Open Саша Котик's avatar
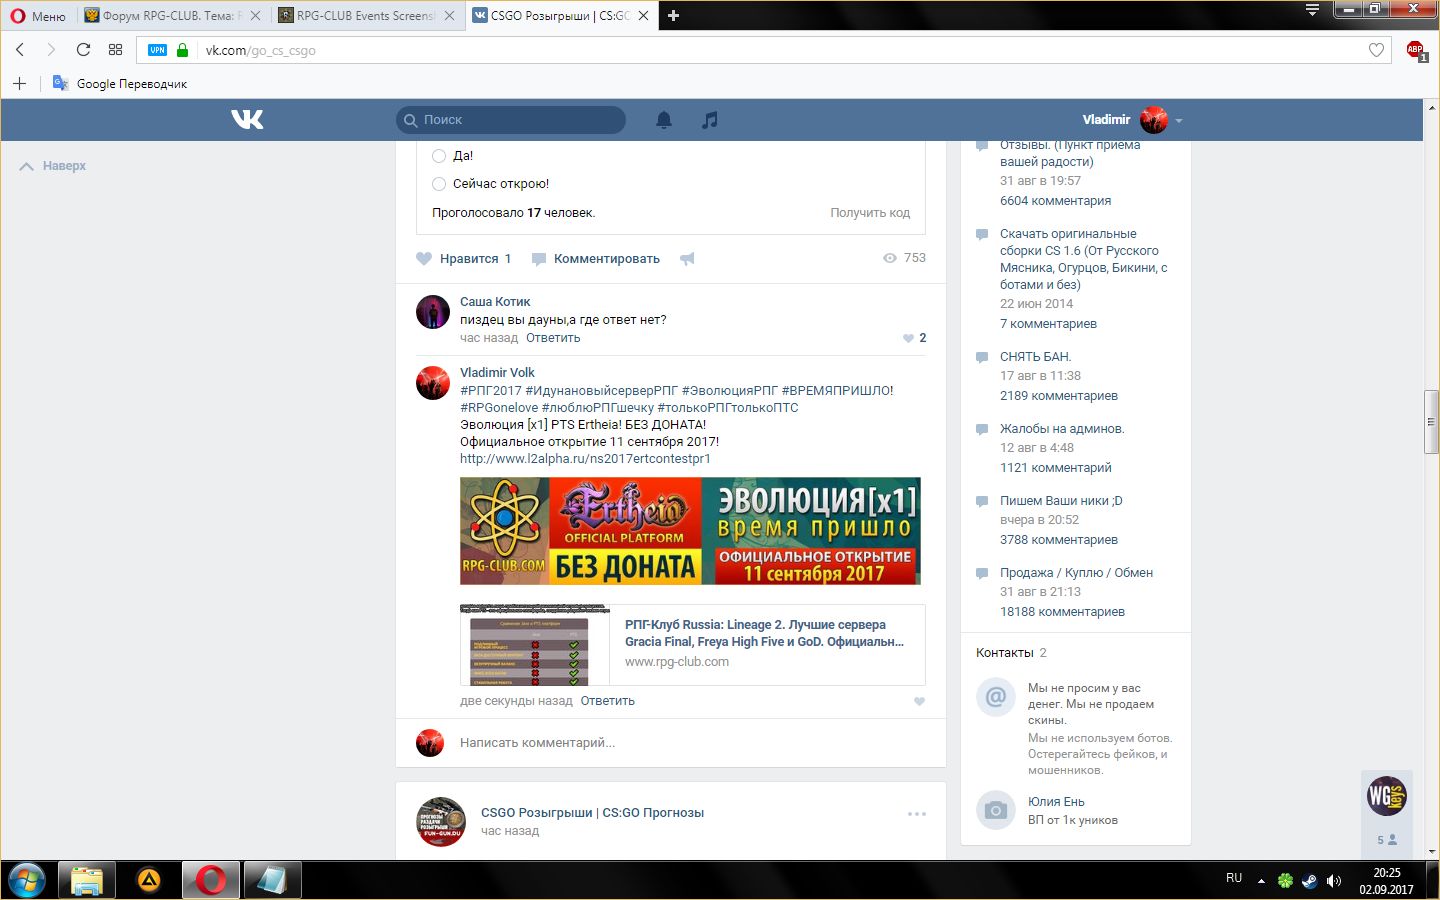The image size is (1440, 900). pos(433,312)
